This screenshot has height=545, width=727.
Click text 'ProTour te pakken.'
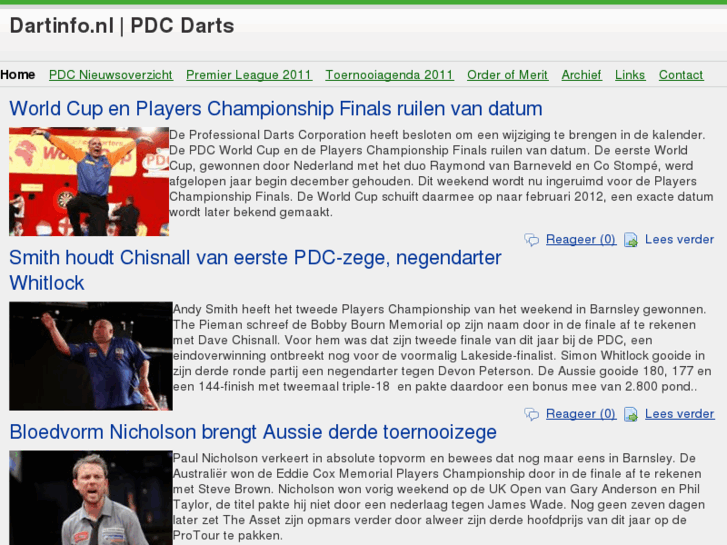click(x=228, y=535)
